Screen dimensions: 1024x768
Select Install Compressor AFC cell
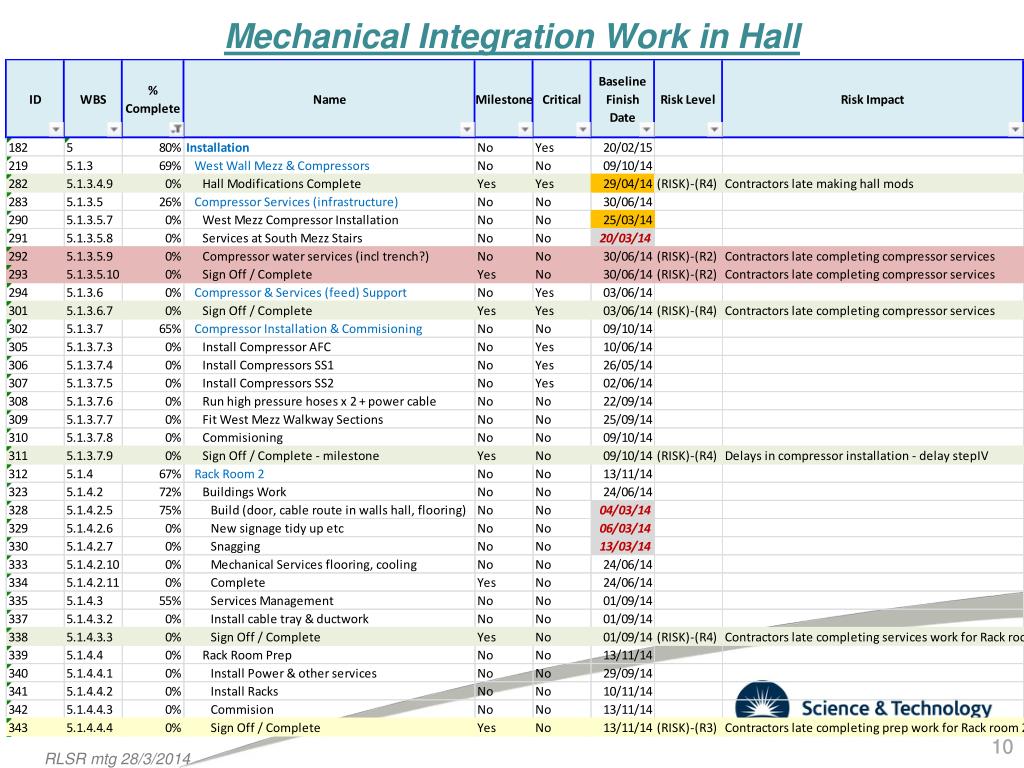[x=330, y=347]
